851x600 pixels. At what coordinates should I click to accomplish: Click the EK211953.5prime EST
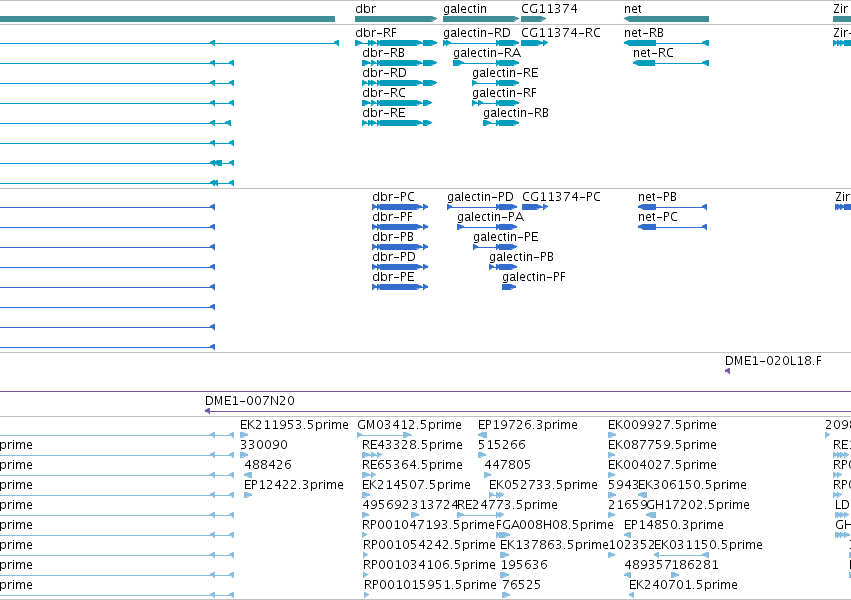tap(244, 435)
